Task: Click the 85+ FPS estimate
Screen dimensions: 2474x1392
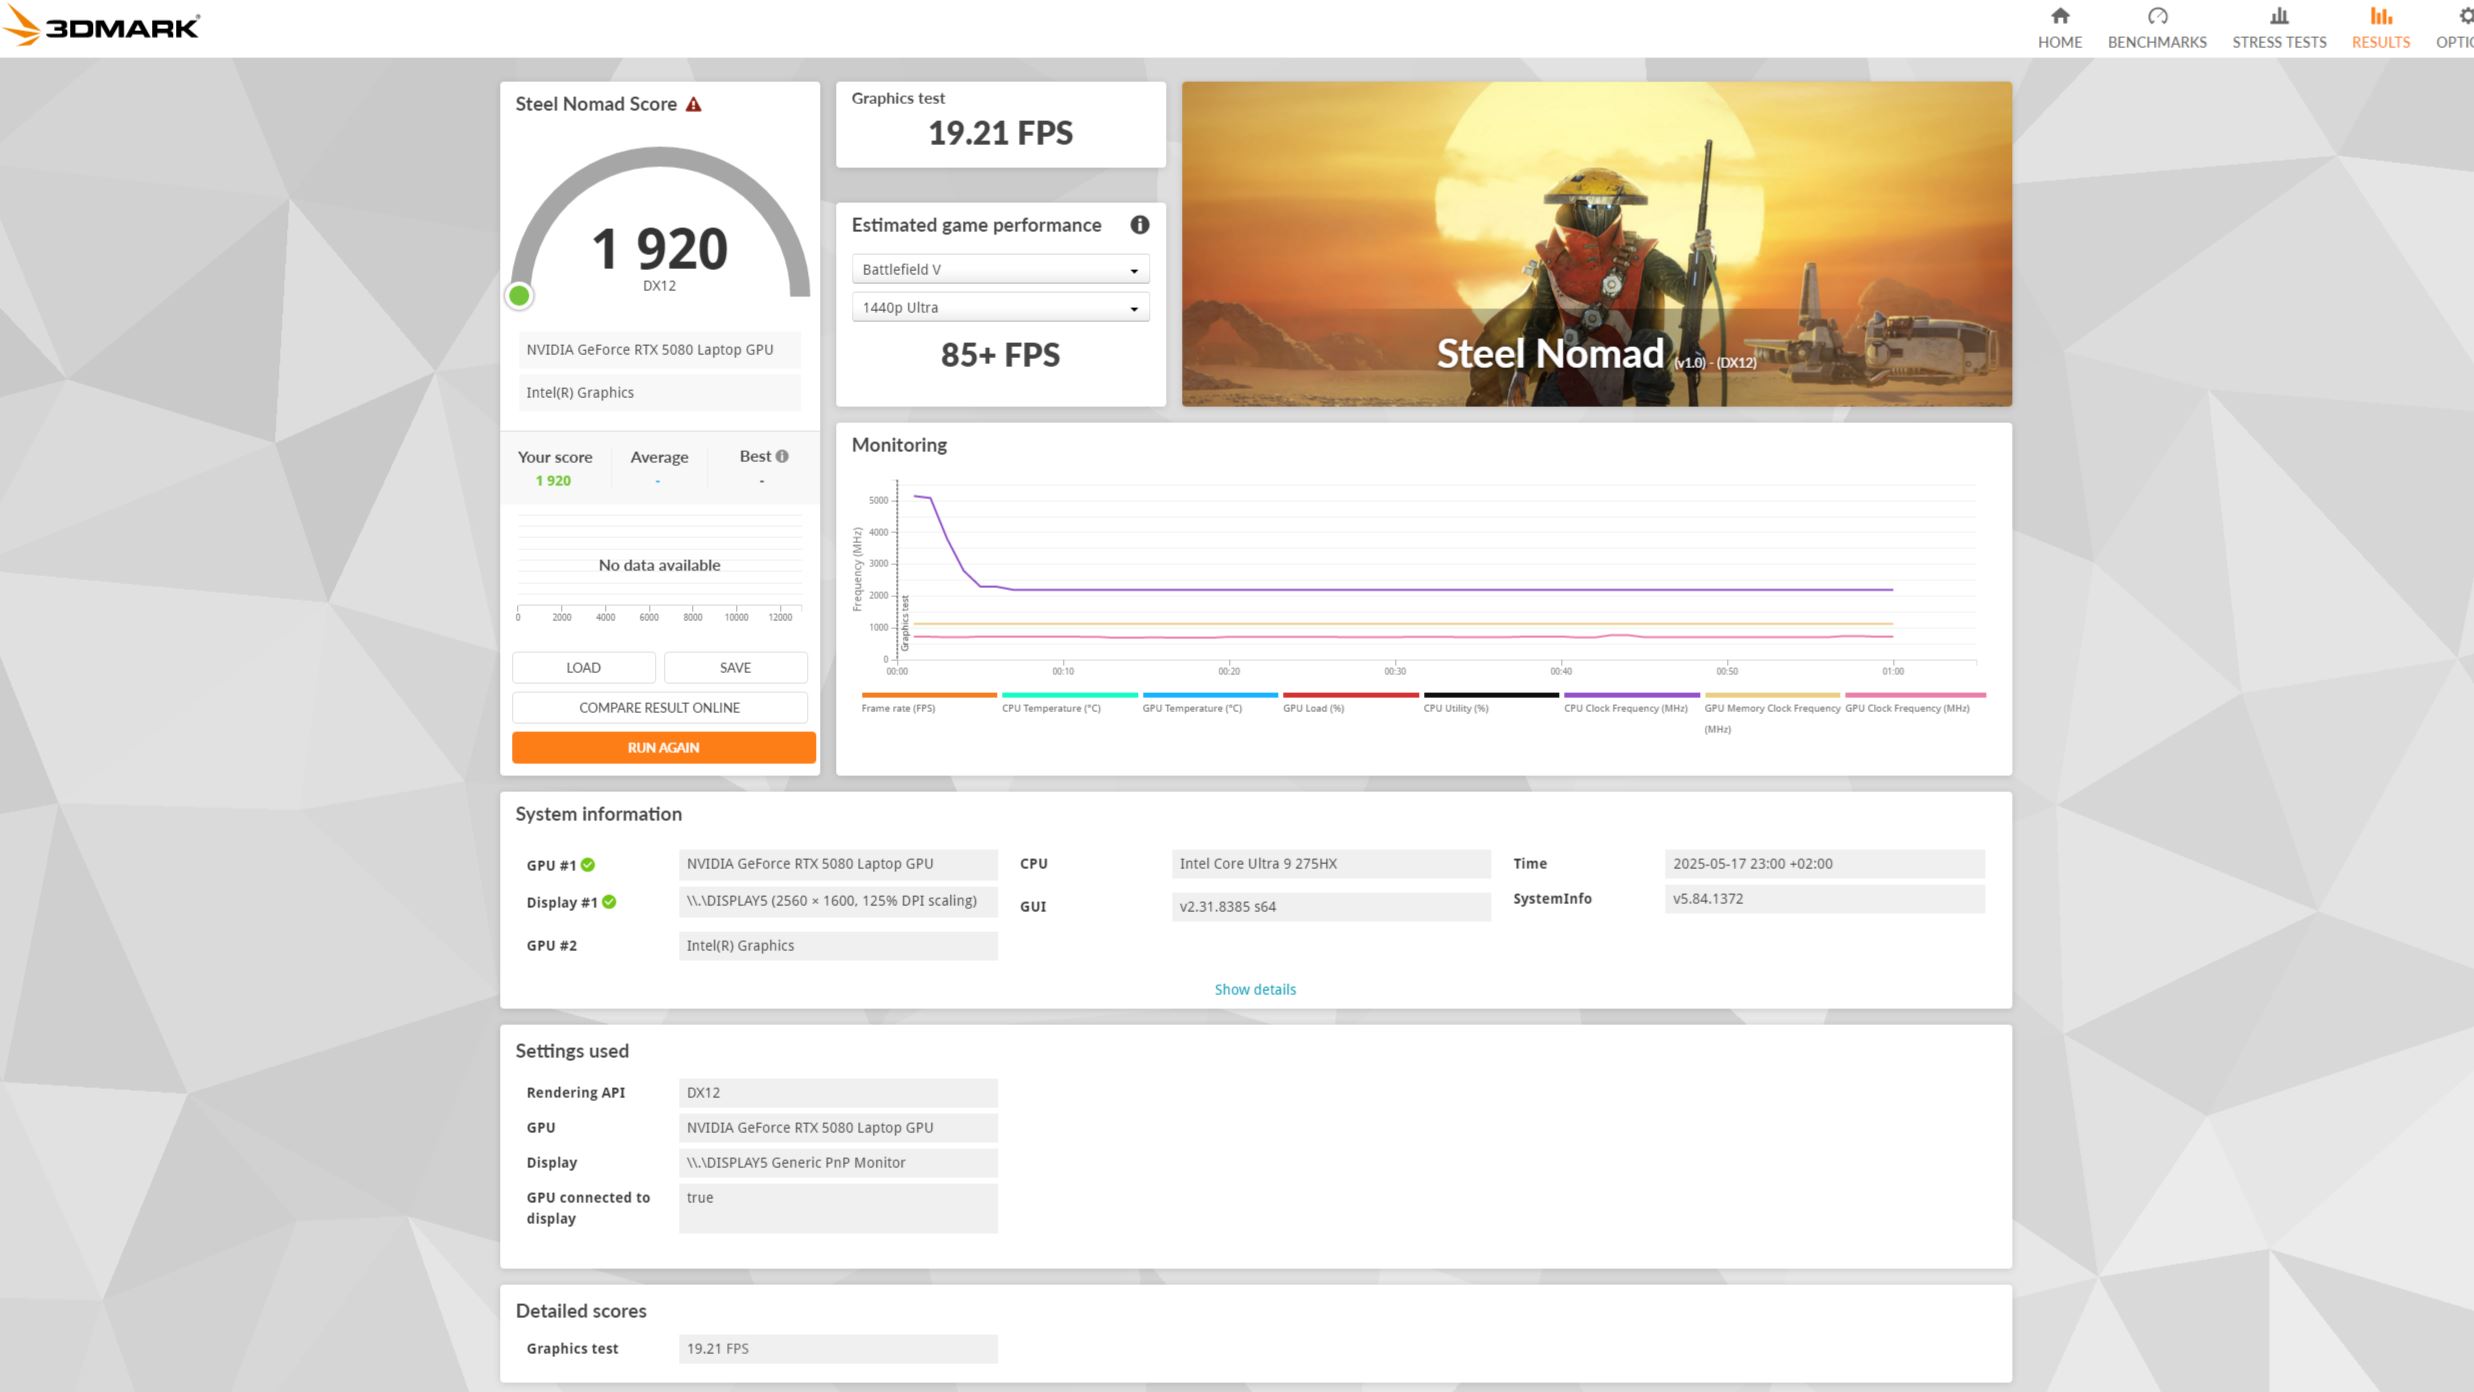Action: tap(1000, 355)
